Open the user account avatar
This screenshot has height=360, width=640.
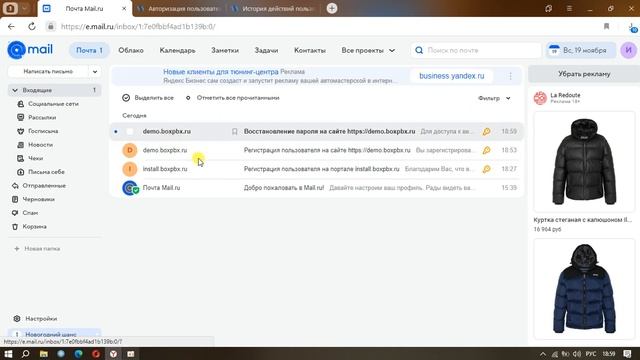tap(628, 50)
